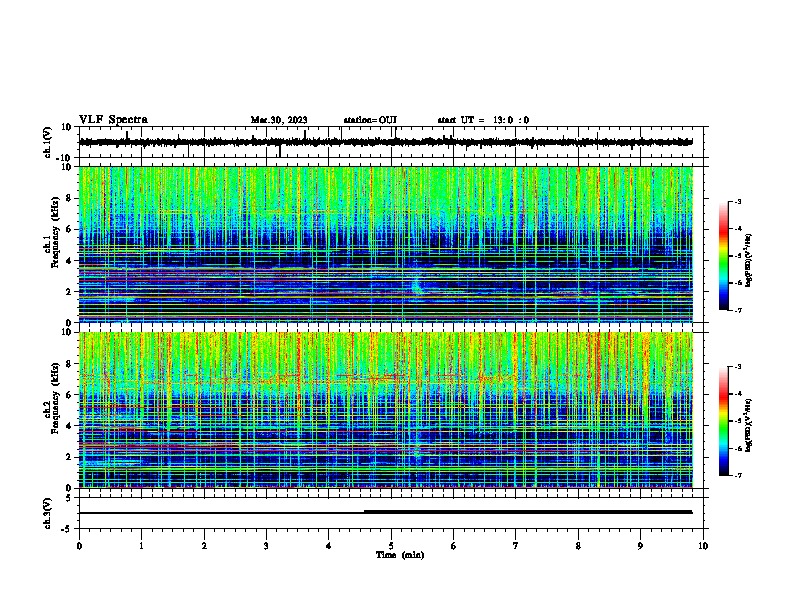Click the "station=OUI" label
Image resolution: width=792 pixels, height=612 pixels.
coord(370,120)
